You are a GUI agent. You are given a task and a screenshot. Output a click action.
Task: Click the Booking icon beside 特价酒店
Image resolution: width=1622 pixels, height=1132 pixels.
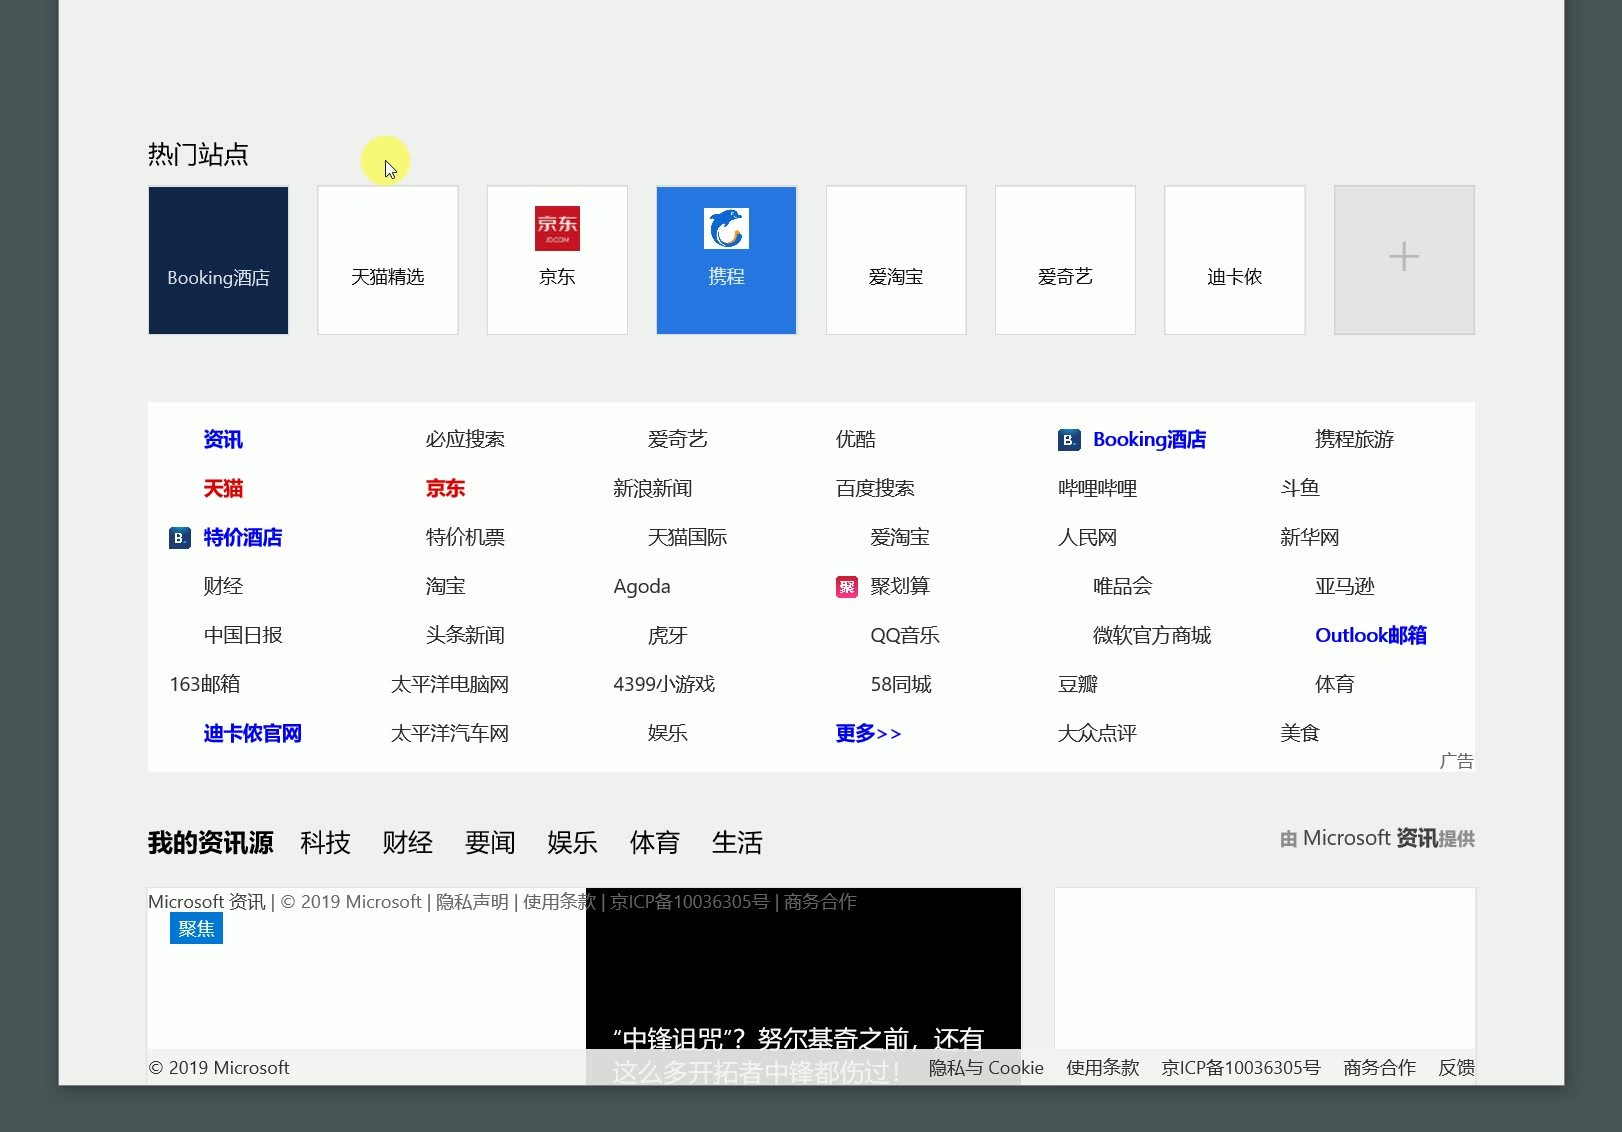click(x=180, y=538)
